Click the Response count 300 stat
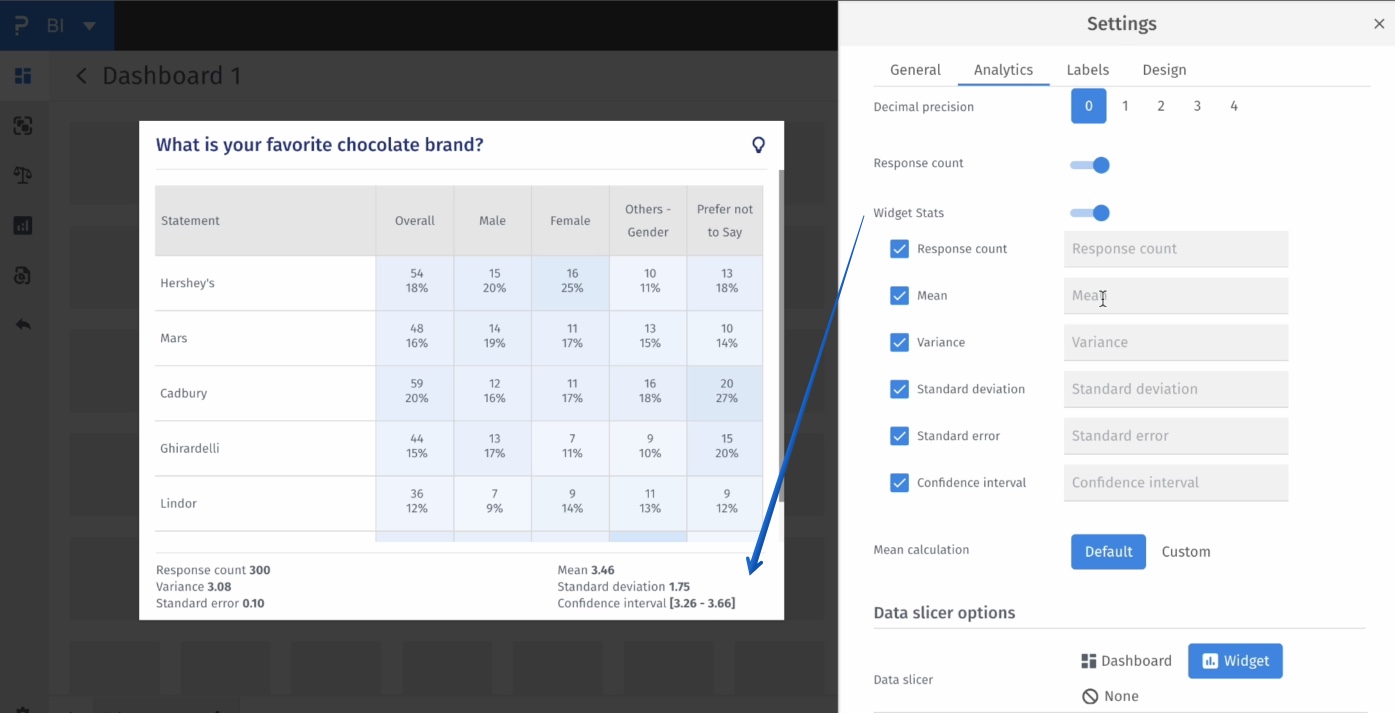Image resolution: width=1395 pixels, height=713 pixels. 213,570
